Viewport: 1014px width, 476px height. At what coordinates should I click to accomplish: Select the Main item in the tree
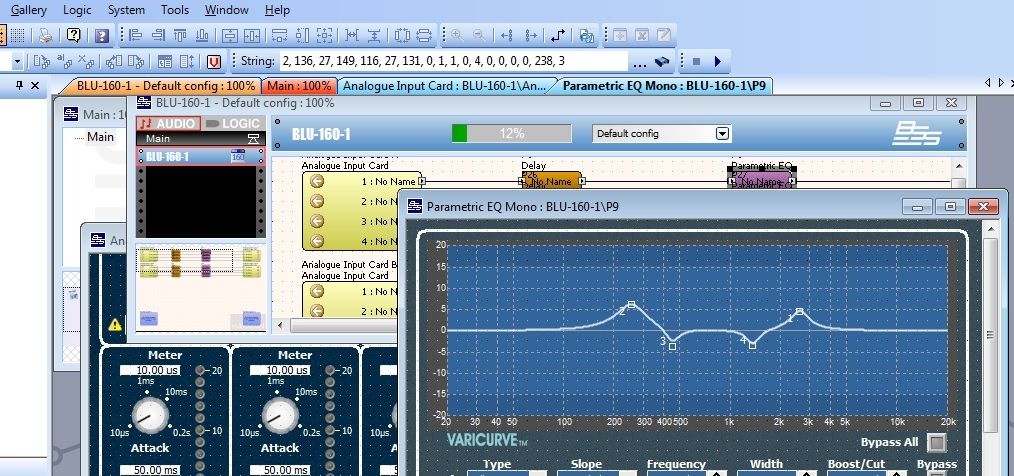[100, 137]
